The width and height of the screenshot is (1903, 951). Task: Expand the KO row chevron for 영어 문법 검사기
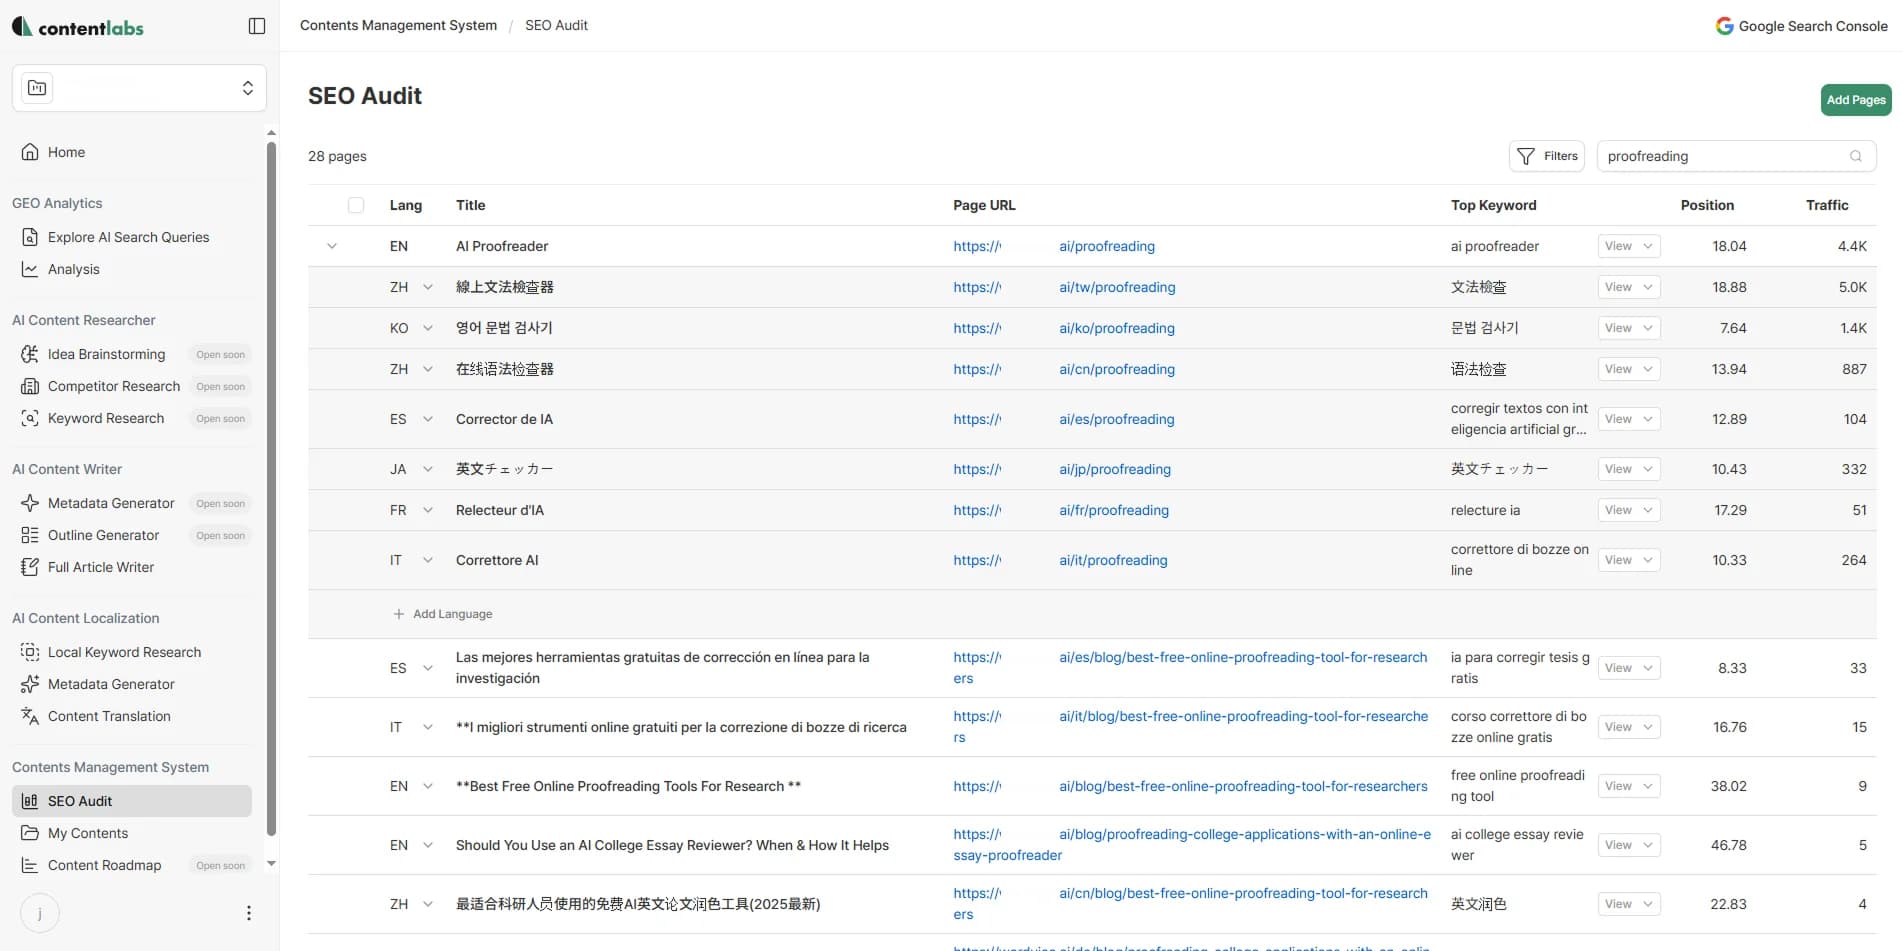point(428,328)
